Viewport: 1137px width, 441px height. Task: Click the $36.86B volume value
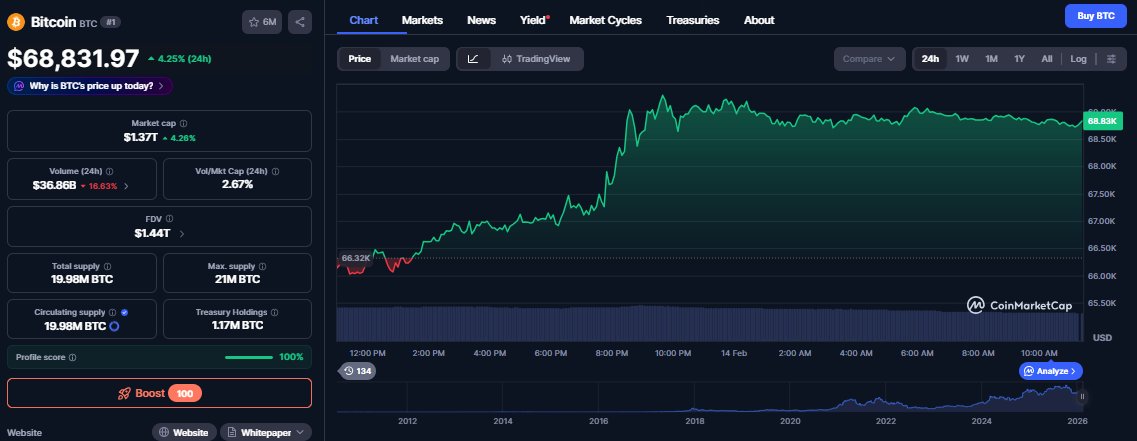[54, 185]
